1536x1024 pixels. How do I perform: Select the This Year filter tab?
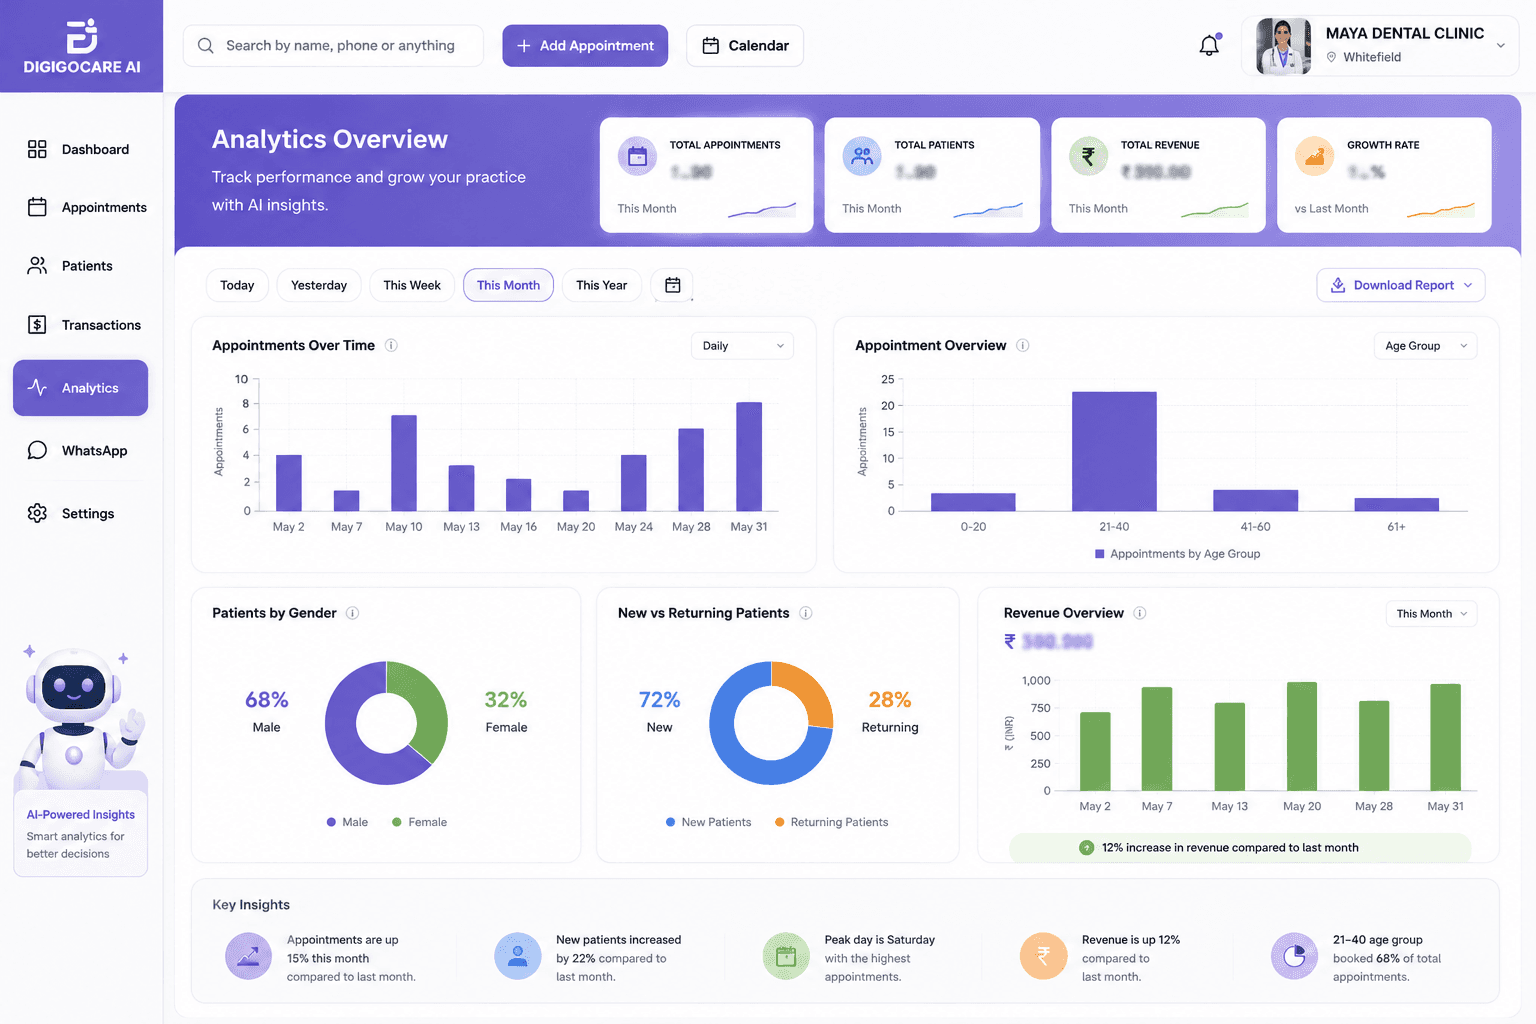click(x=601, y=285)
